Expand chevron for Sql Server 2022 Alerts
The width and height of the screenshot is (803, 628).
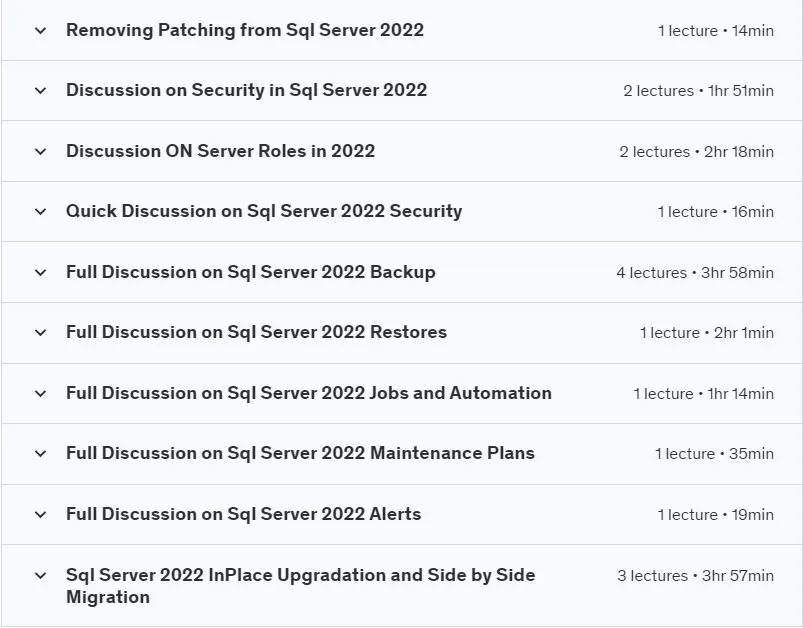pyautogui.click(x=40, y=514)
